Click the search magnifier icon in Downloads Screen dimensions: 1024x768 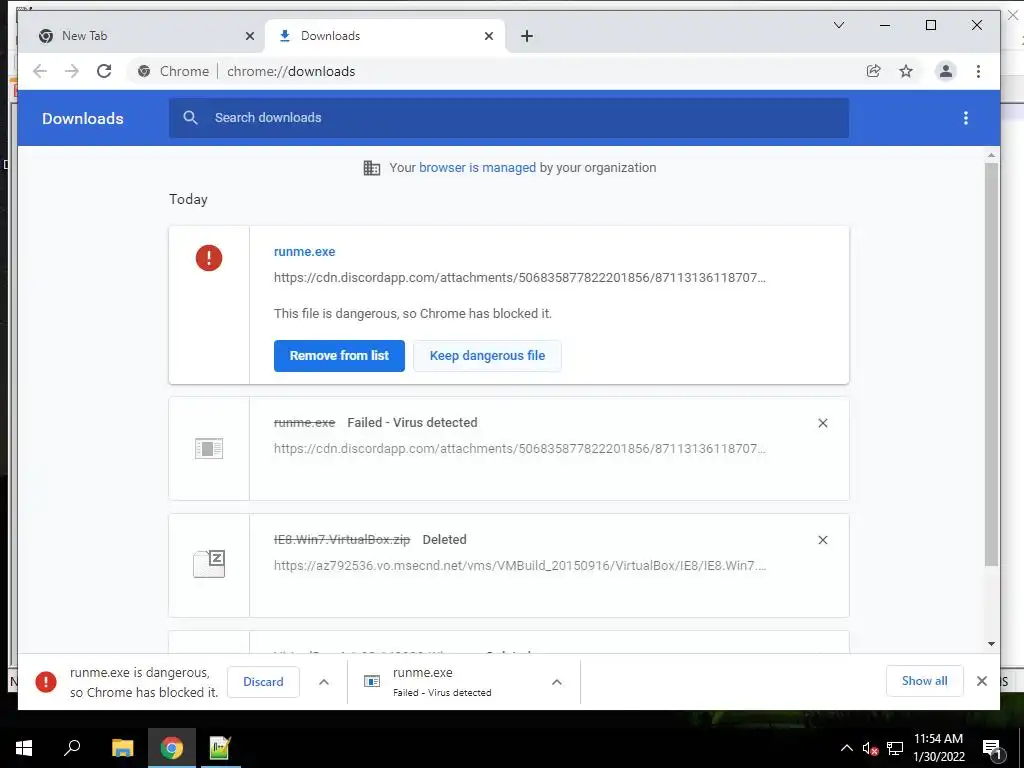coord(190,118)
